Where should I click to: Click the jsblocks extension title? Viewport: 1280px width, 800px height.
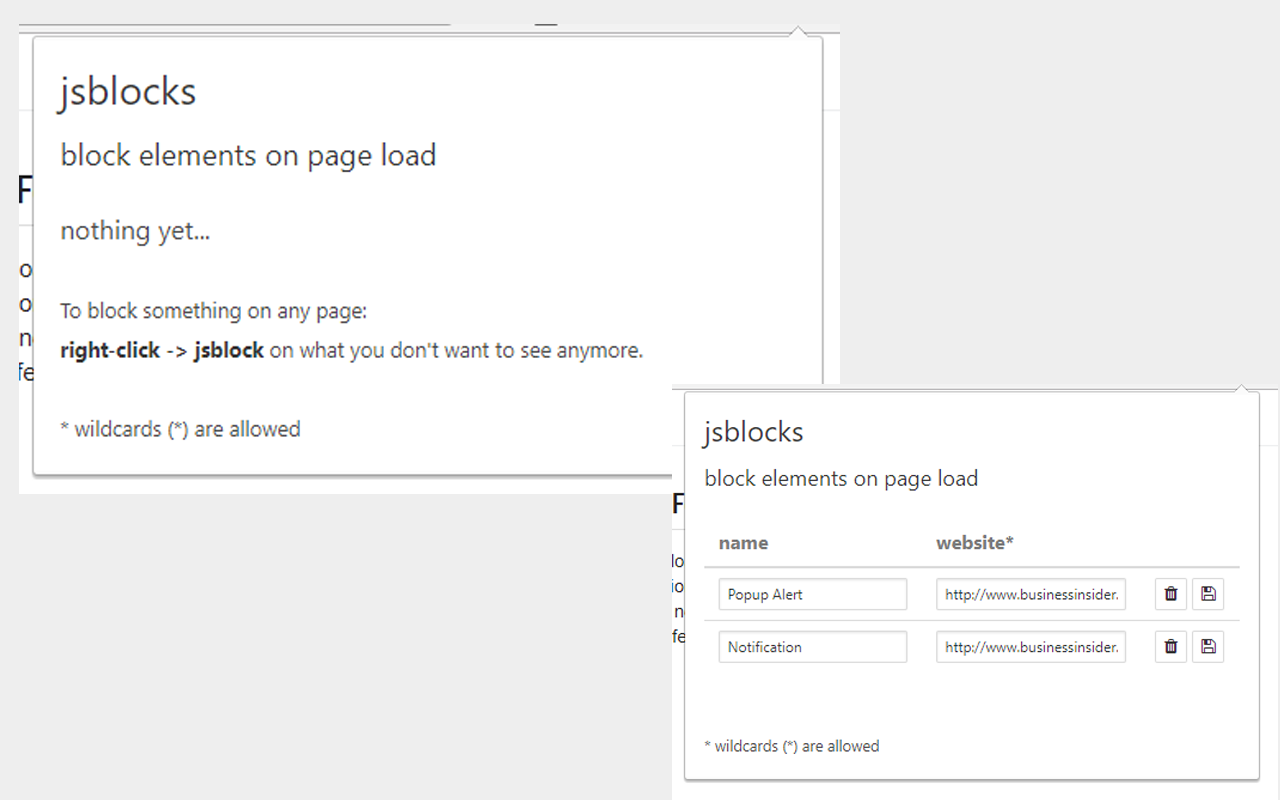click(753, 432)
